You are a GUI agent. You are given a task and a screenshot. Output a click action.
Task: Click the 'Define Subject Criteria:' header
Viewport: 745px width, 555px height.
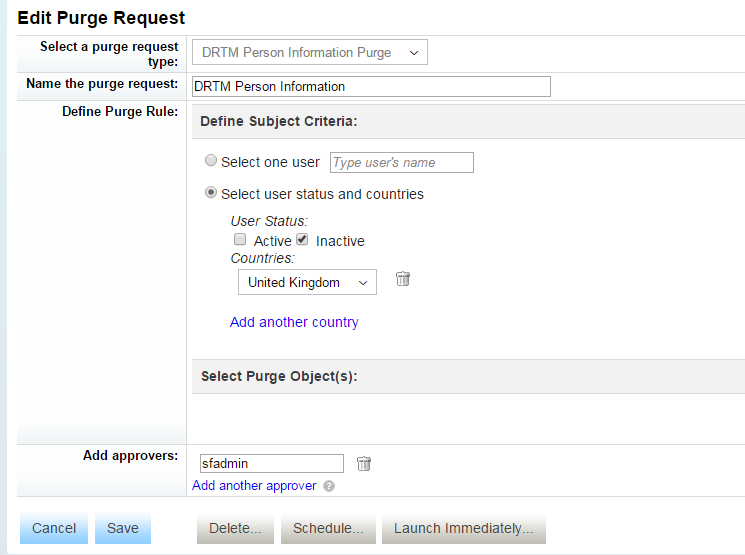(278, 121)
